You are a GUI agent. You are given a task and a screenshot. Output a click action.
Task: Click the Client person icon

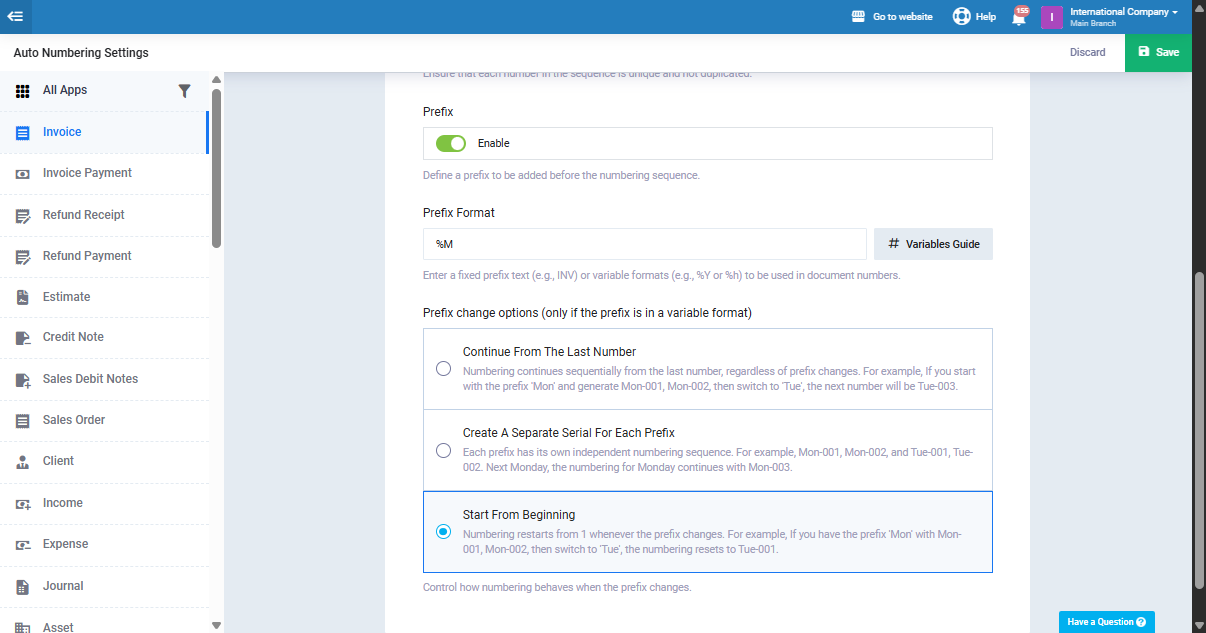tap(23, 462)
